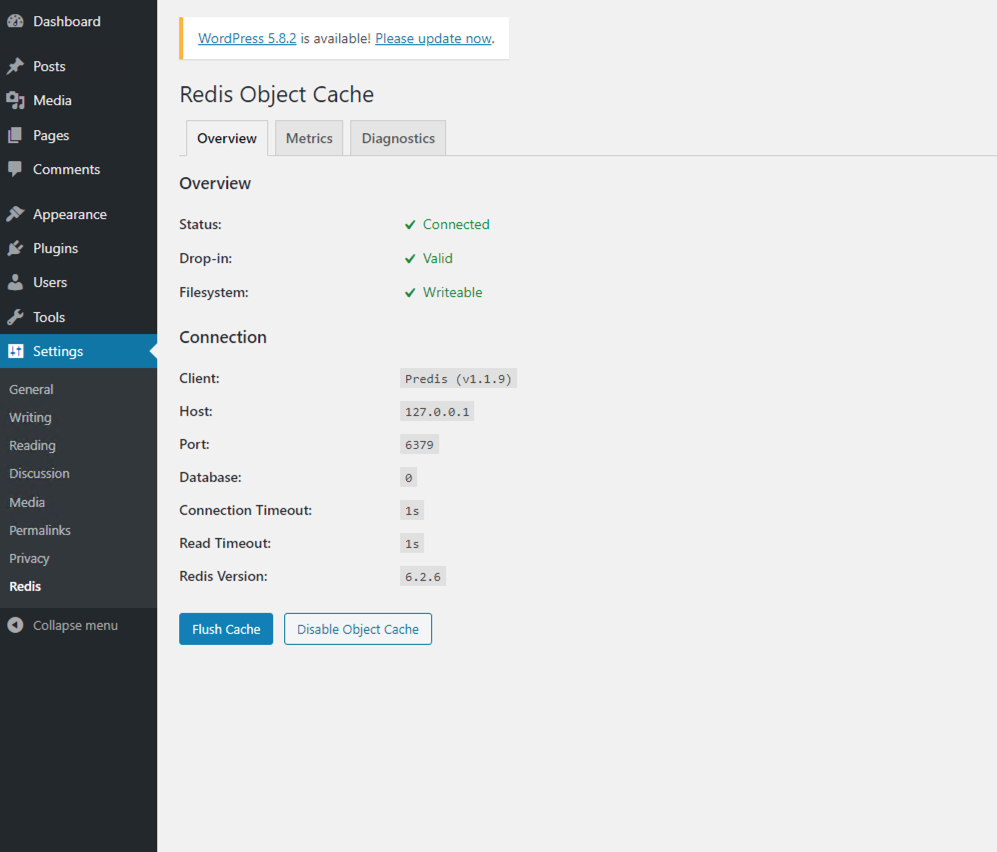Open the Dashboard menu item
997x852 pixels.
tap(67, 21)
